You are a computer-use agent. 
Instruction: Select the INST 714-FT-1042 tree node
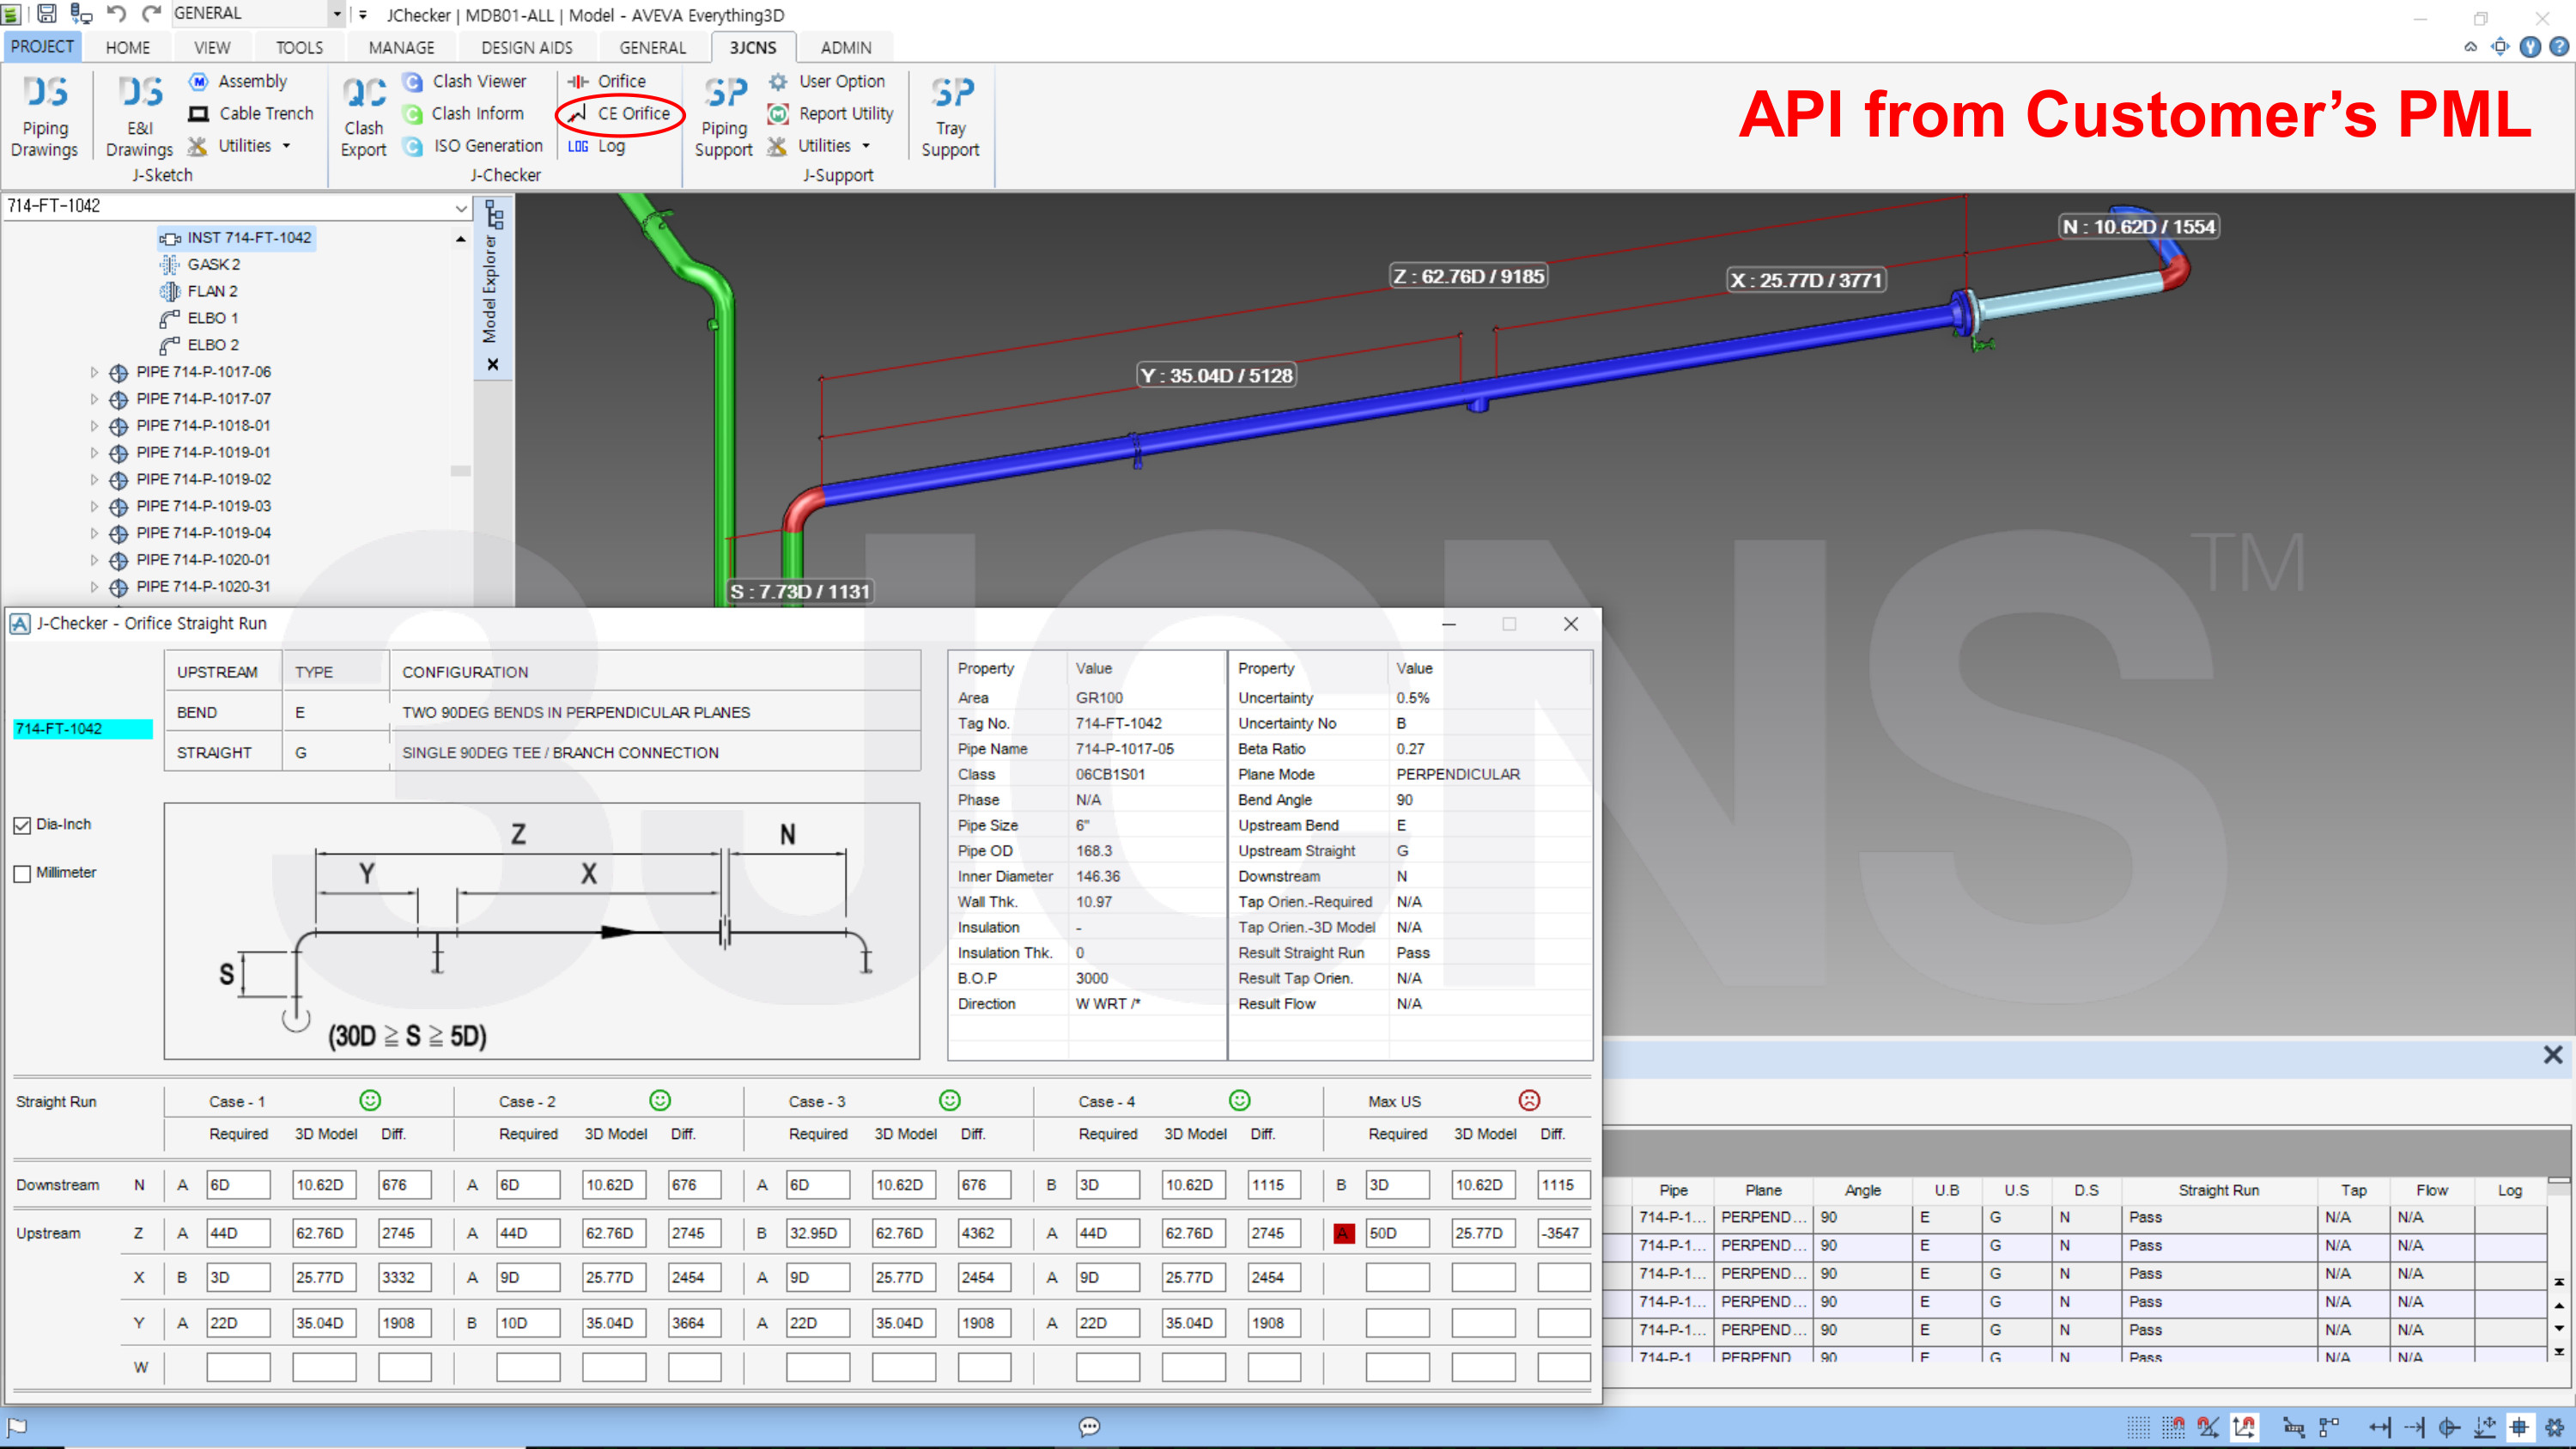point(237,237)
